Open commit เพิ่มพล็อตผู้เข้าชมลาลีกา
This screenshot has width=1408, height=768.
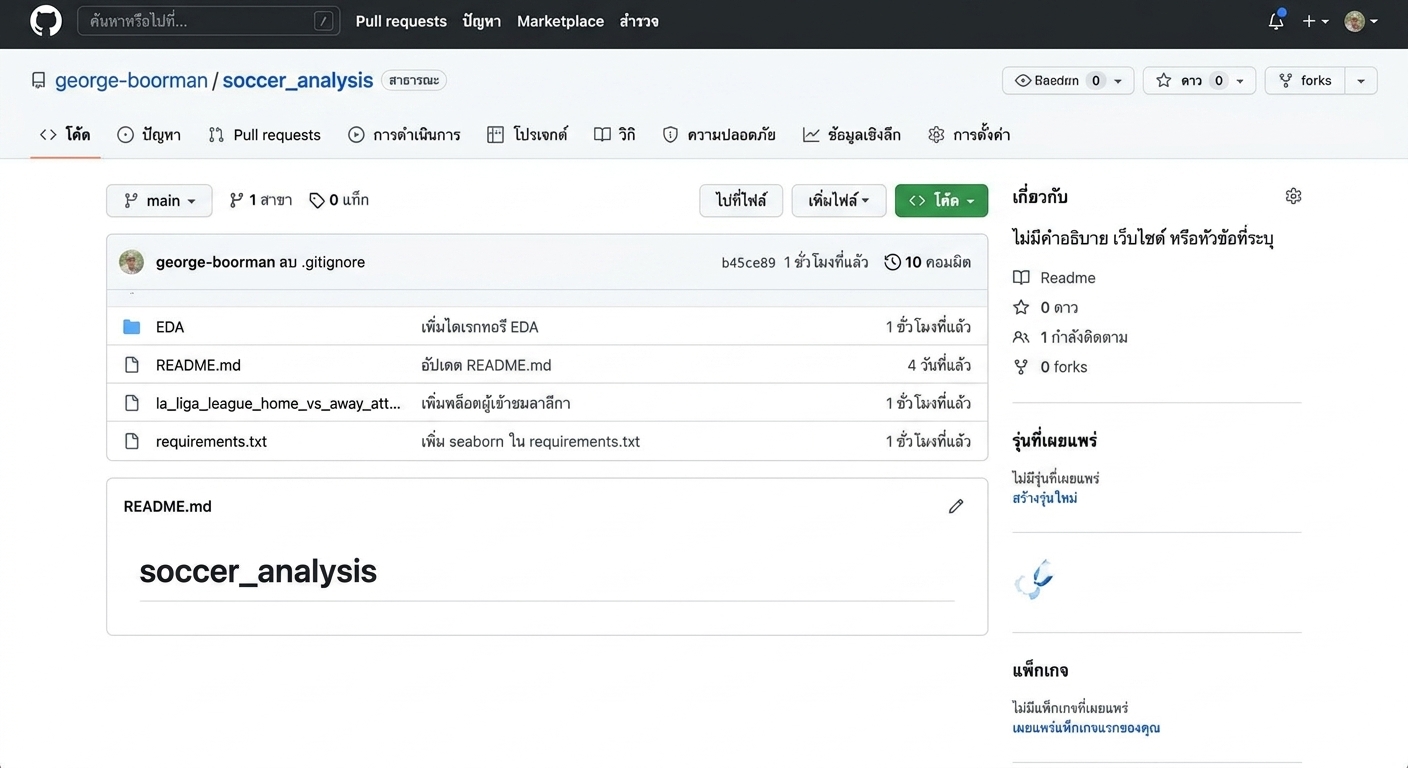click(x=496, y=403)
